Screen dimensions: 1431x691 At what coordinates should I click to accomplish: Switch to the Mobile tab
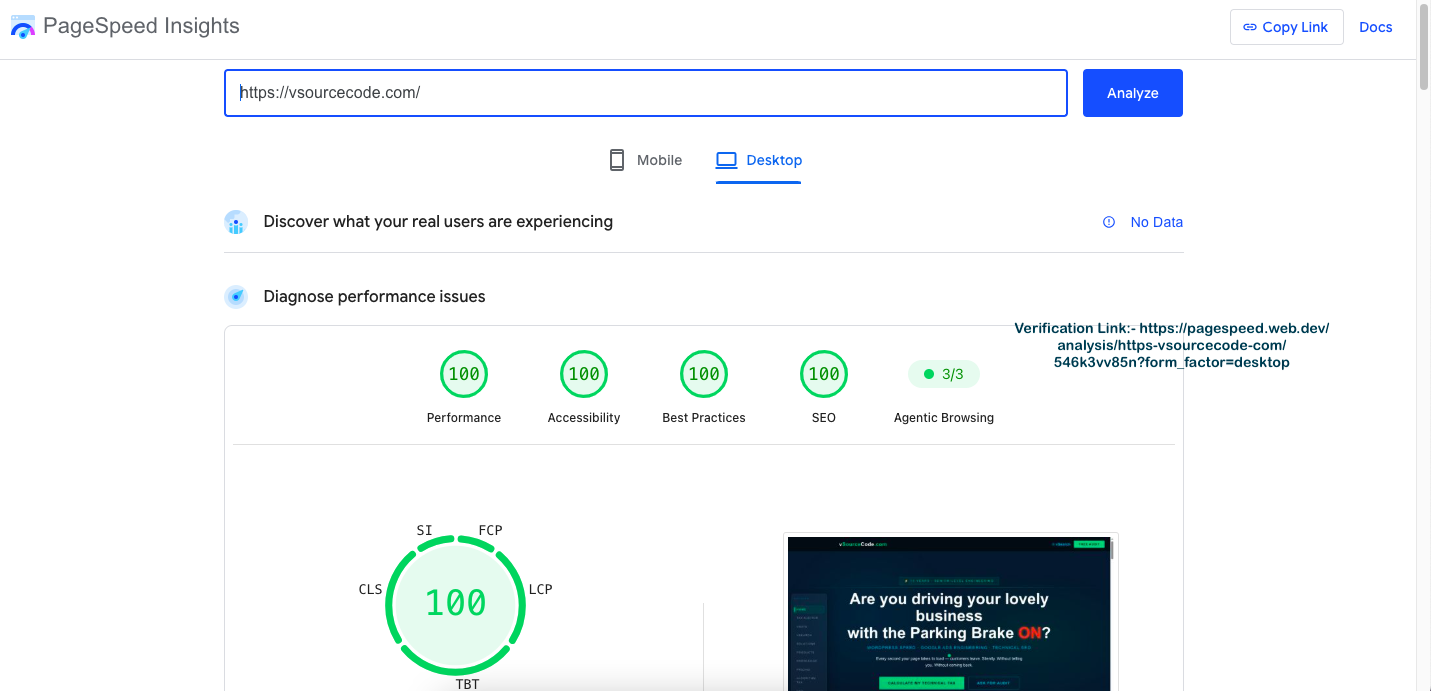646,160
